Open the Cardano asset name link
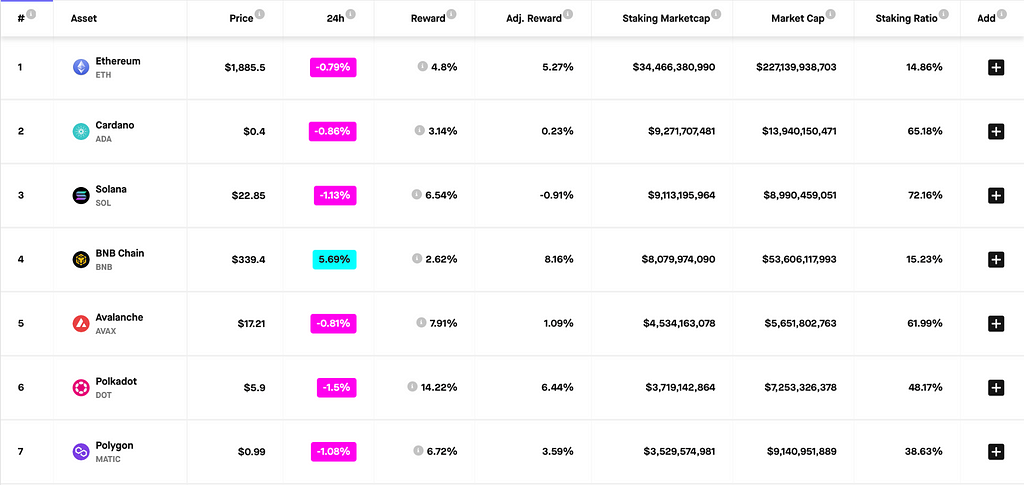The width and height of the screenshot is (1024, 485). coord(114,125)
